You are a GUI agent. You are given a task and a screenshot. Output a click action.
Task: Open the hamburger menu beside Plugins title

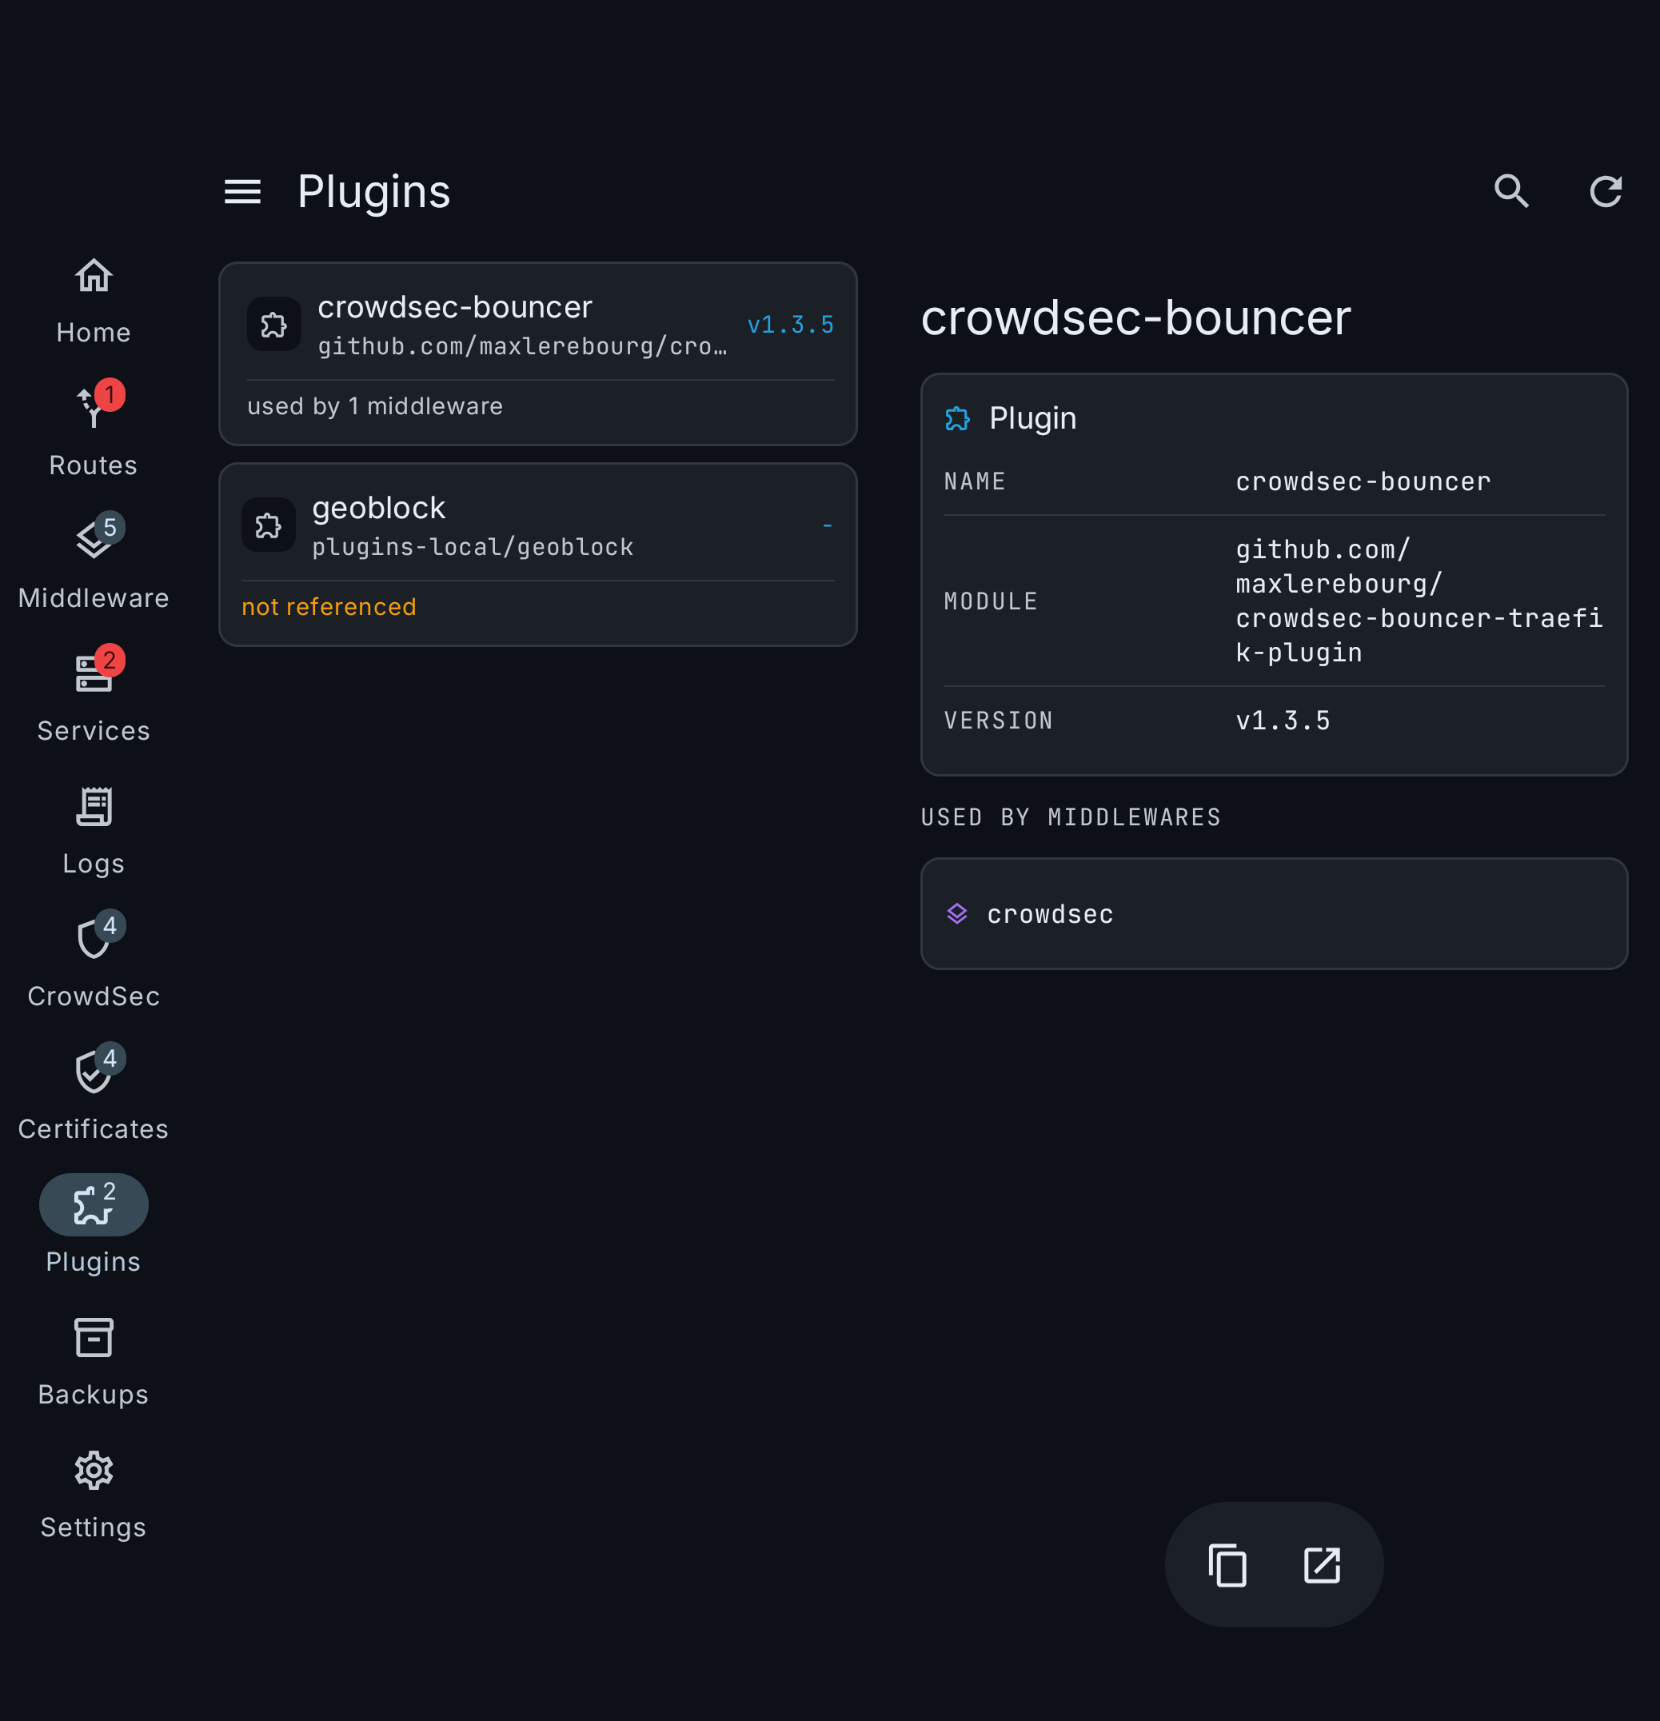click(x=242, y=191)
